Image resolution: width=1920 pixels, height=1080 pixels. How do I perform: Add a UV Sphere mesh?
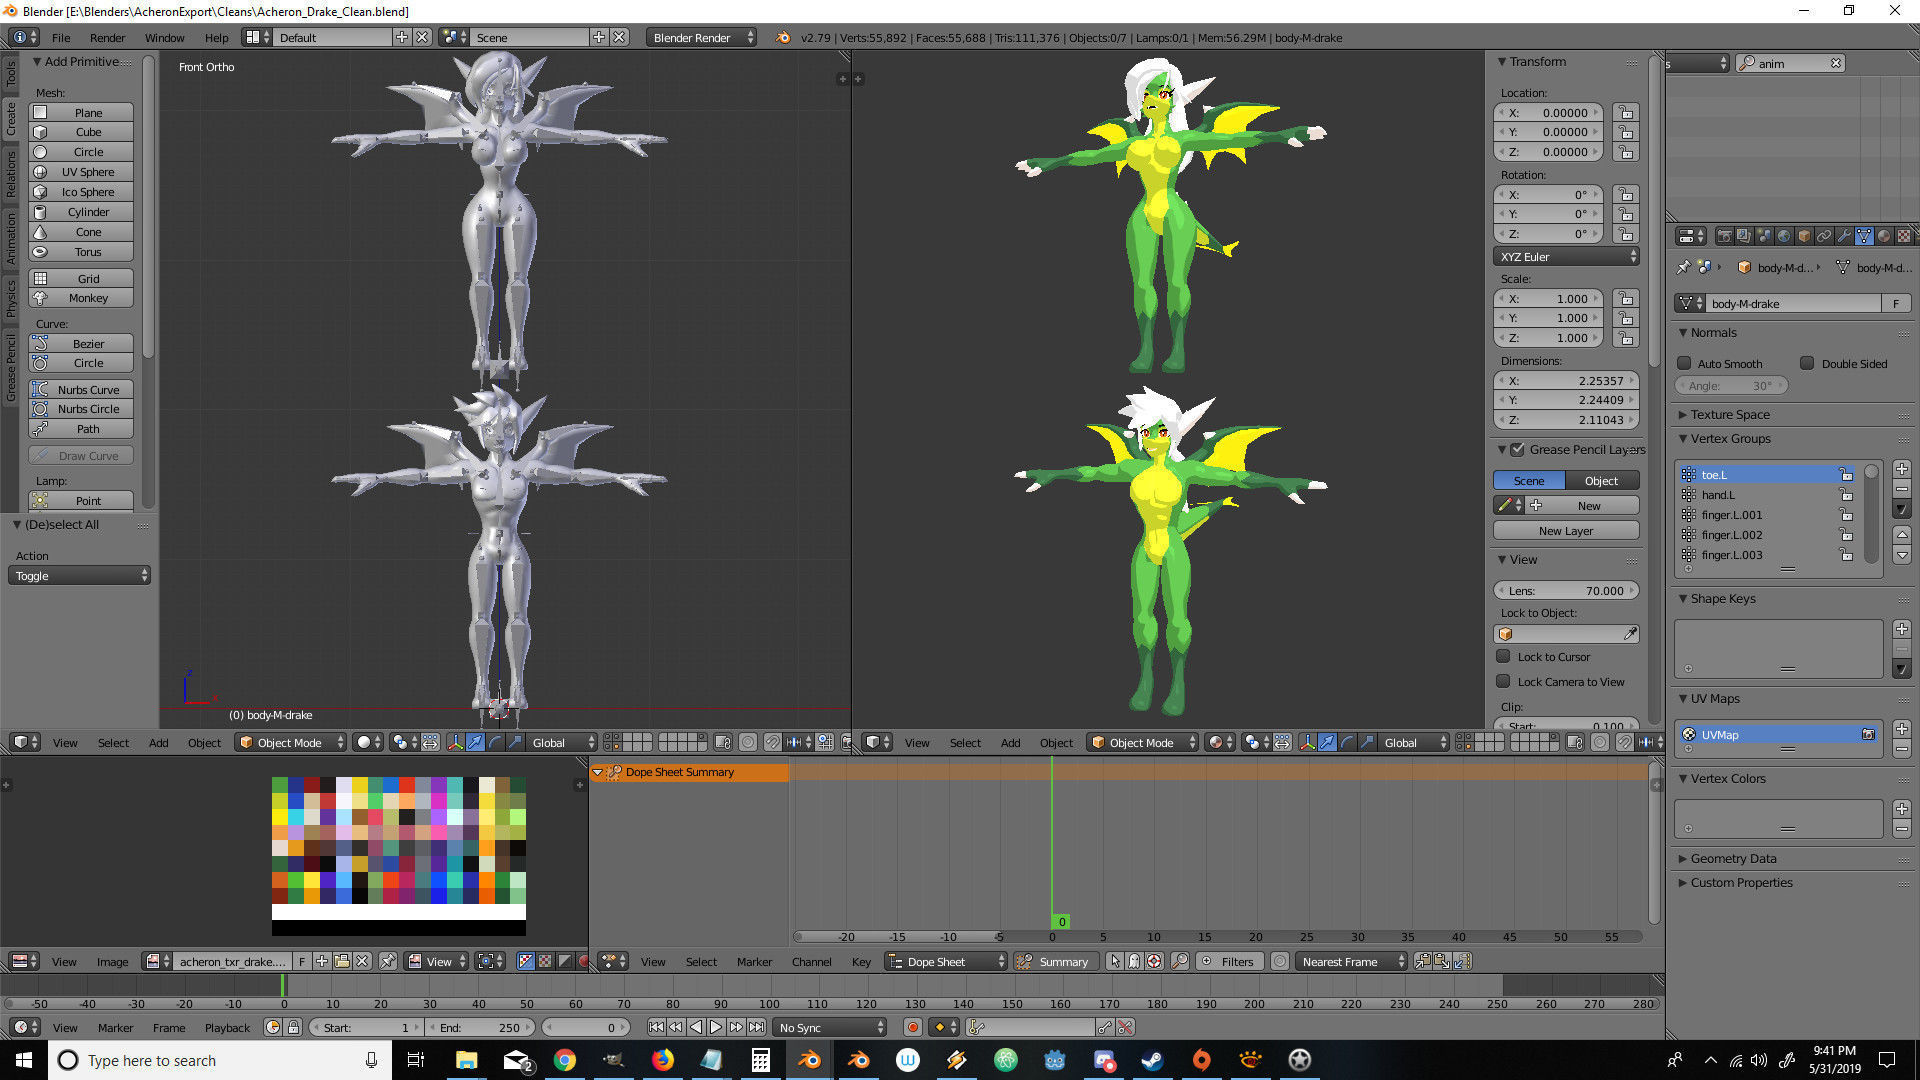(88, 172)
